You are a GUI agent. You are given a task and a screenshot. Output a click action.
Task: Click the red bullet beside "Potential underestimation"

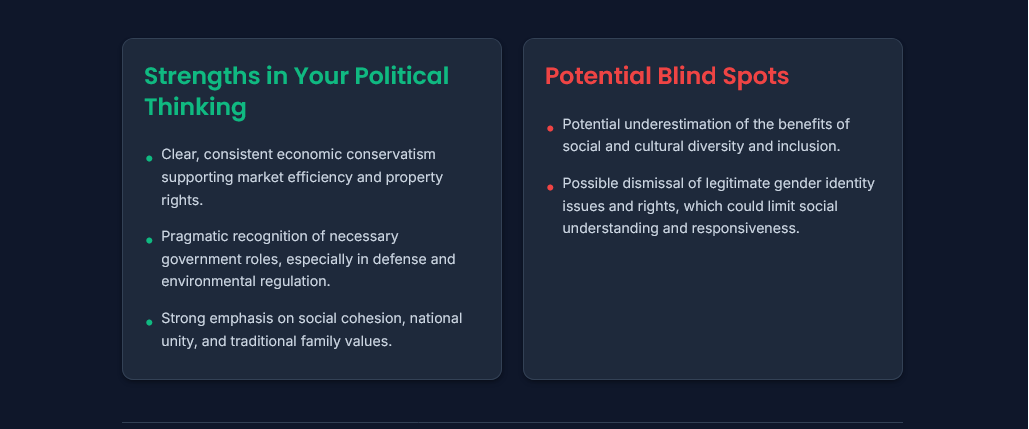(x=550, y=129)
